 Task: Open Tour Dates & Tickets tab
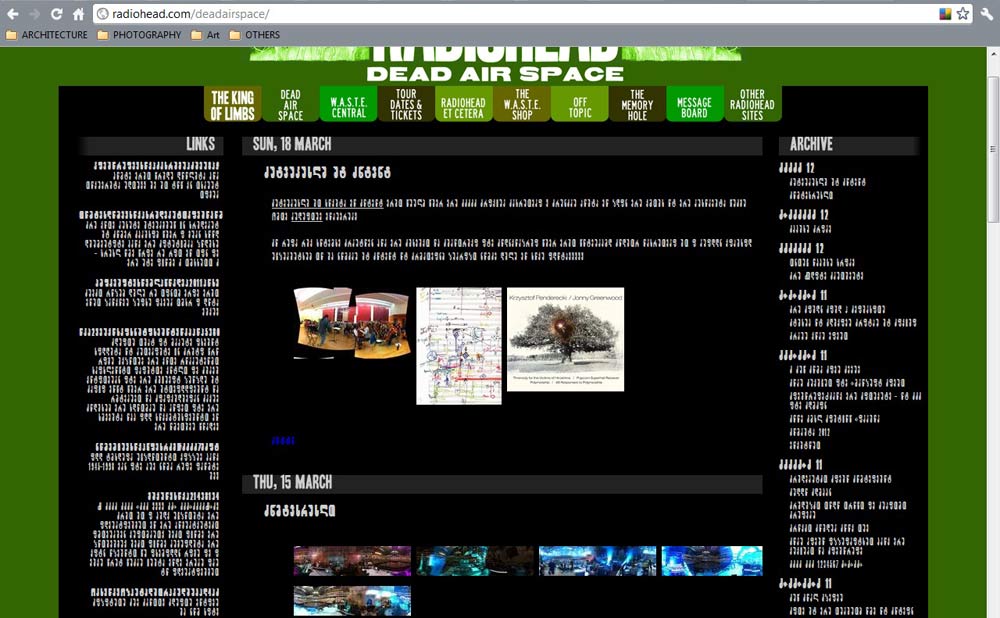pyautogui.click(x=406, y=104)
